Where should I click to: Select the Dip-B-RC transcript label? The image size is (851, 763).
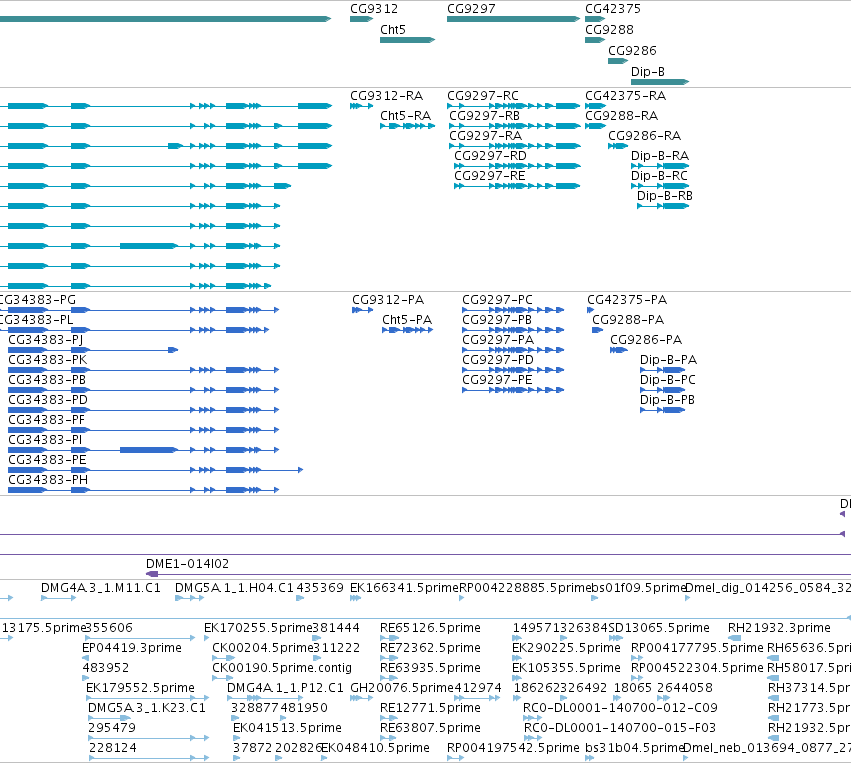(x=659, y=176)
